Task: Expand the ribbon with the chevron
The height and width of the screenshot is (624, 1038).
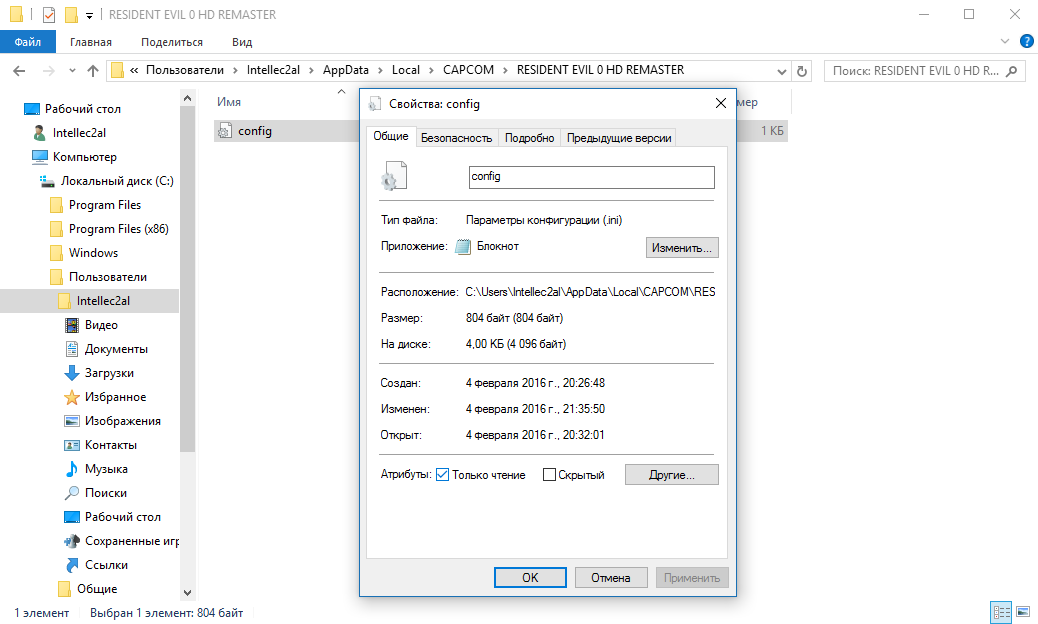Action: coord(1004,41)
